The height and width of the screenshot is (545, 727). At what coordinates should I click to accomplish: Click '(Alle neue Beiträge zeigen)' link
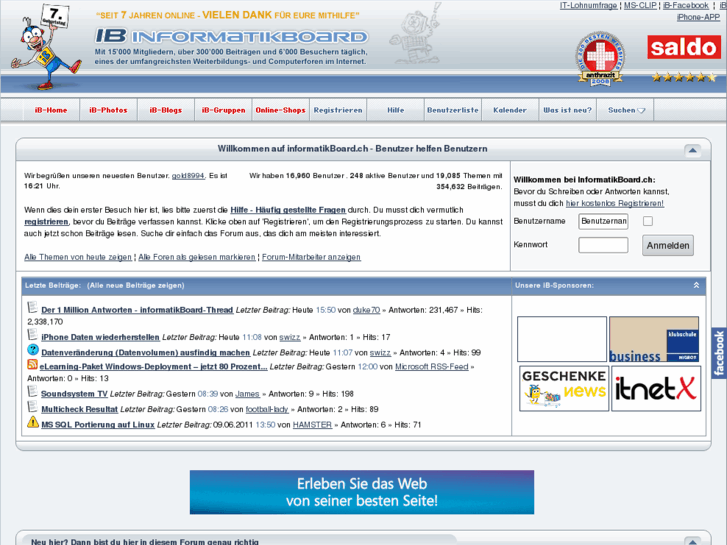pos(135,285)
